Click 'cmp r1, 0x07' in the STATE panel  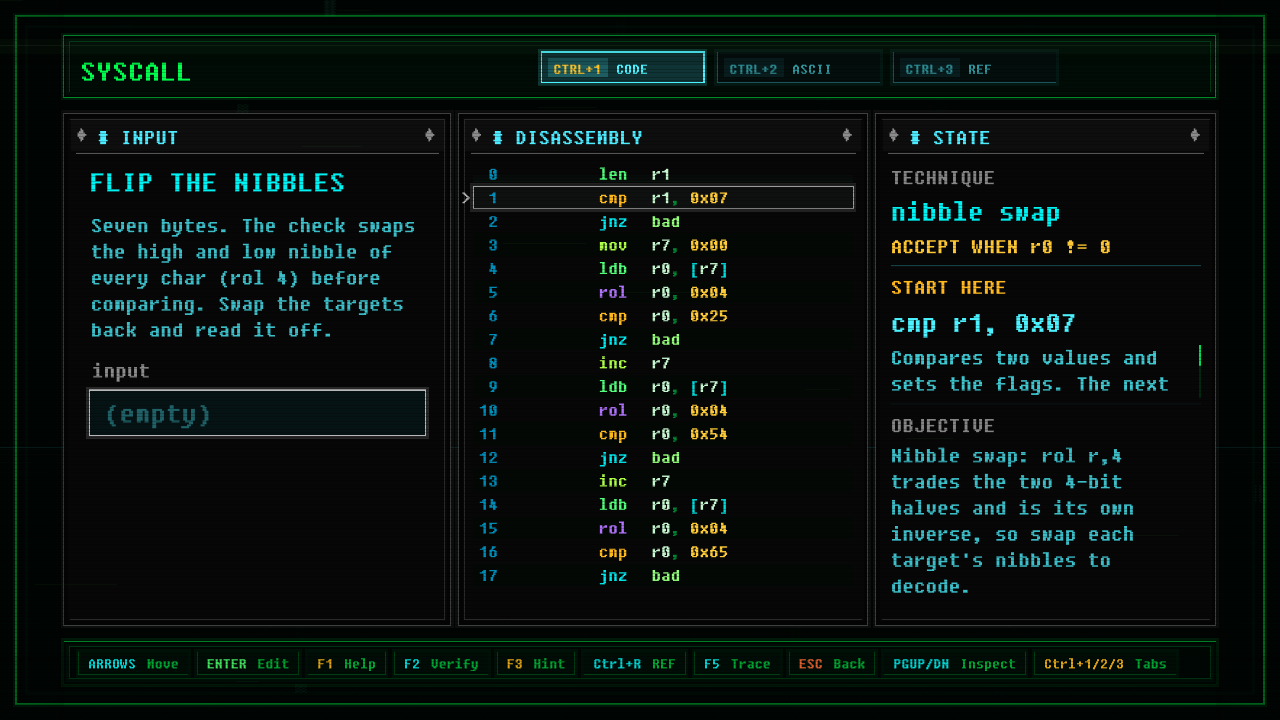pyautogui.click(x=983, y=324)
